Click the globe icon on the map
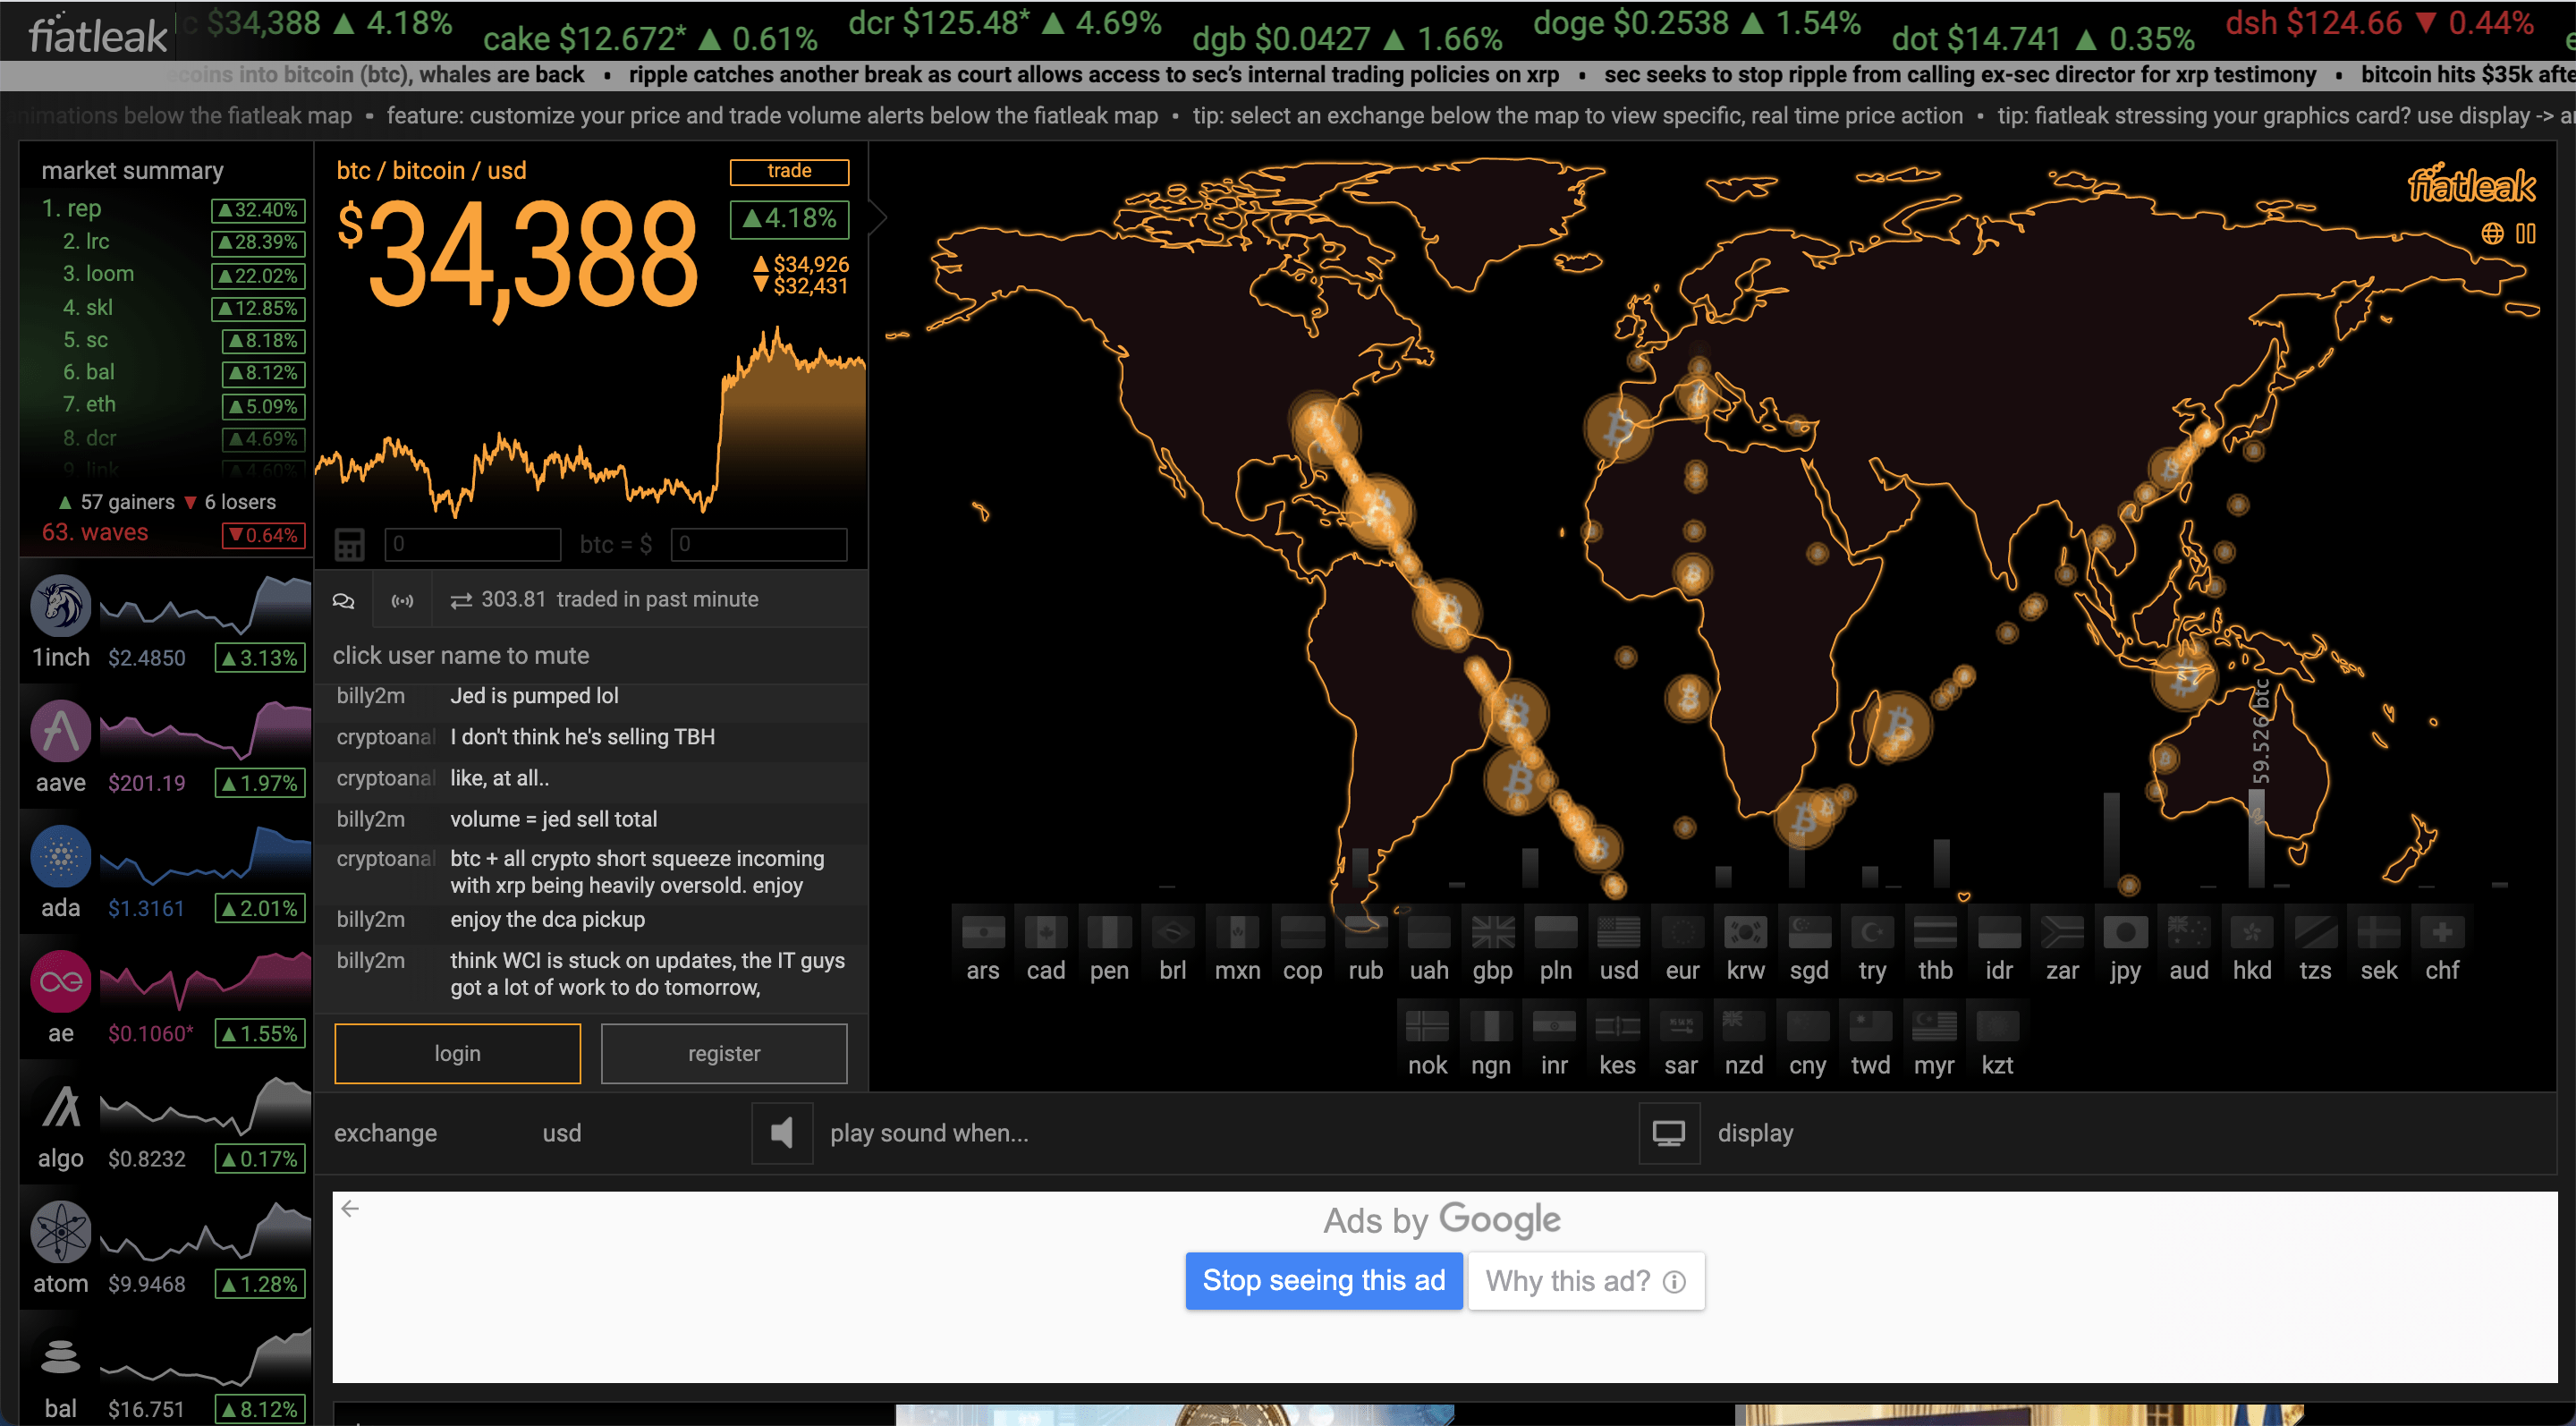The image size is (2576, 1426). (2492, 234)
